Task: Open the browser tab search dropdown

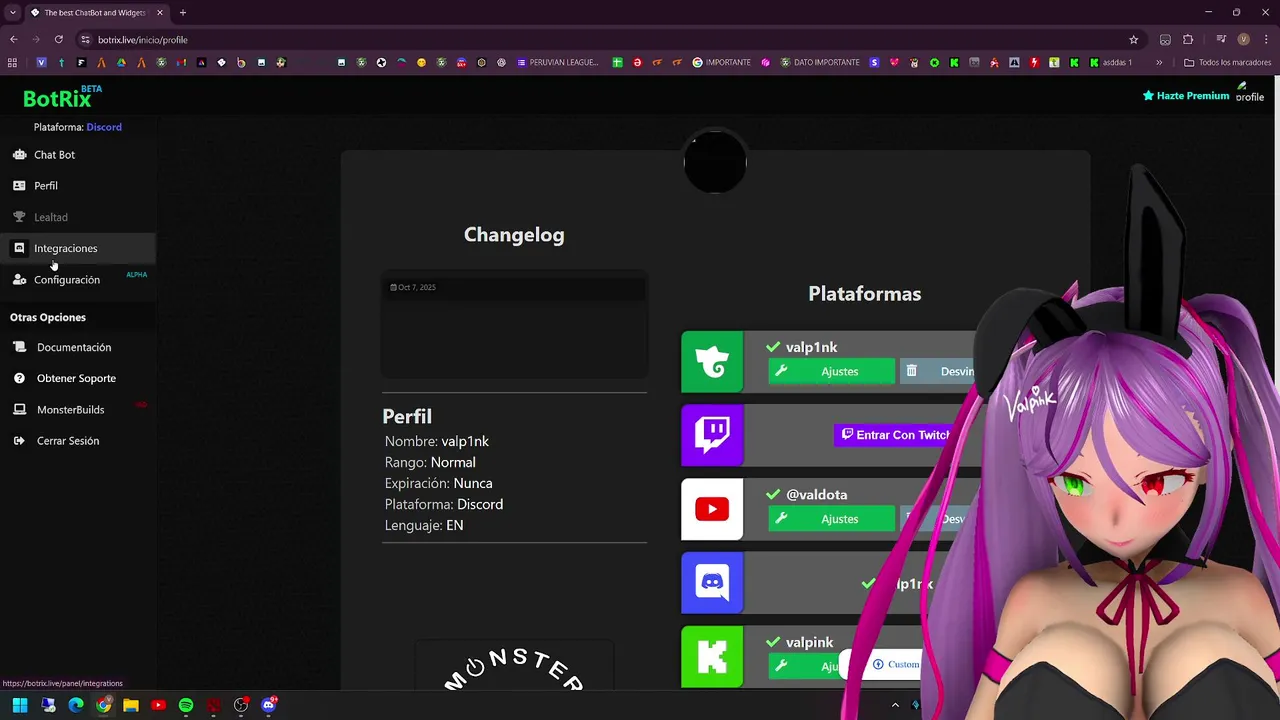Action: pyautogui.click(x=12, y=13)
